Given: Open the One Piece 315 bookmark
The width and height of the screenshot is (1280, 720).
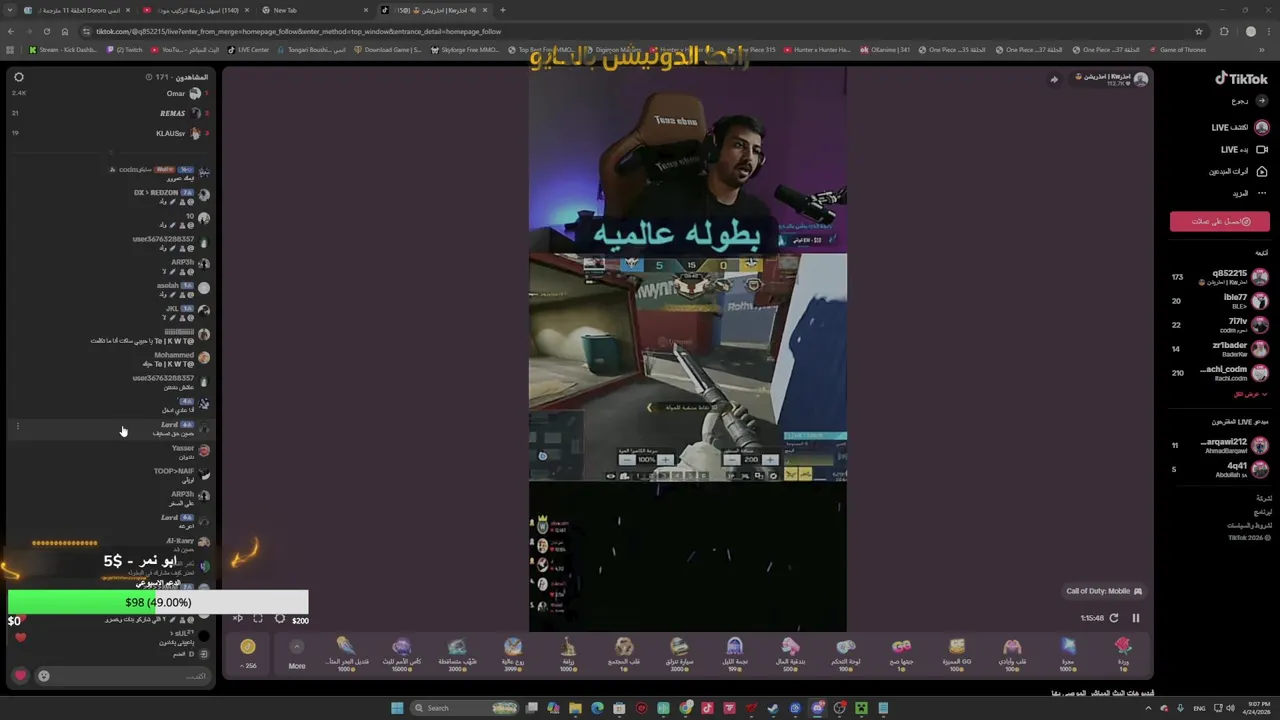Looking at the screenshot, I should tap(750, 49).
